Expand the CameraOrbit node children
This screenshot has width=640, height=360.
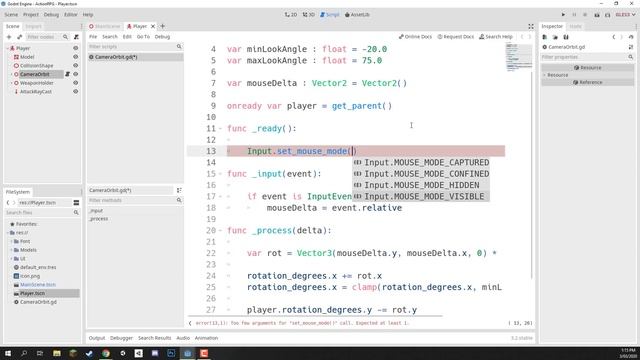coord(12,74)
